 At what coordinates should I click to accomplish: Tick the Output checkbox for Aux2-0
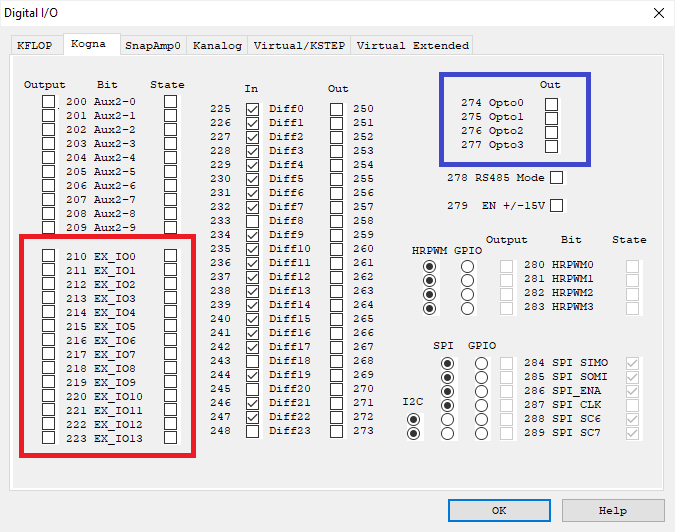[x=48, y=102]
